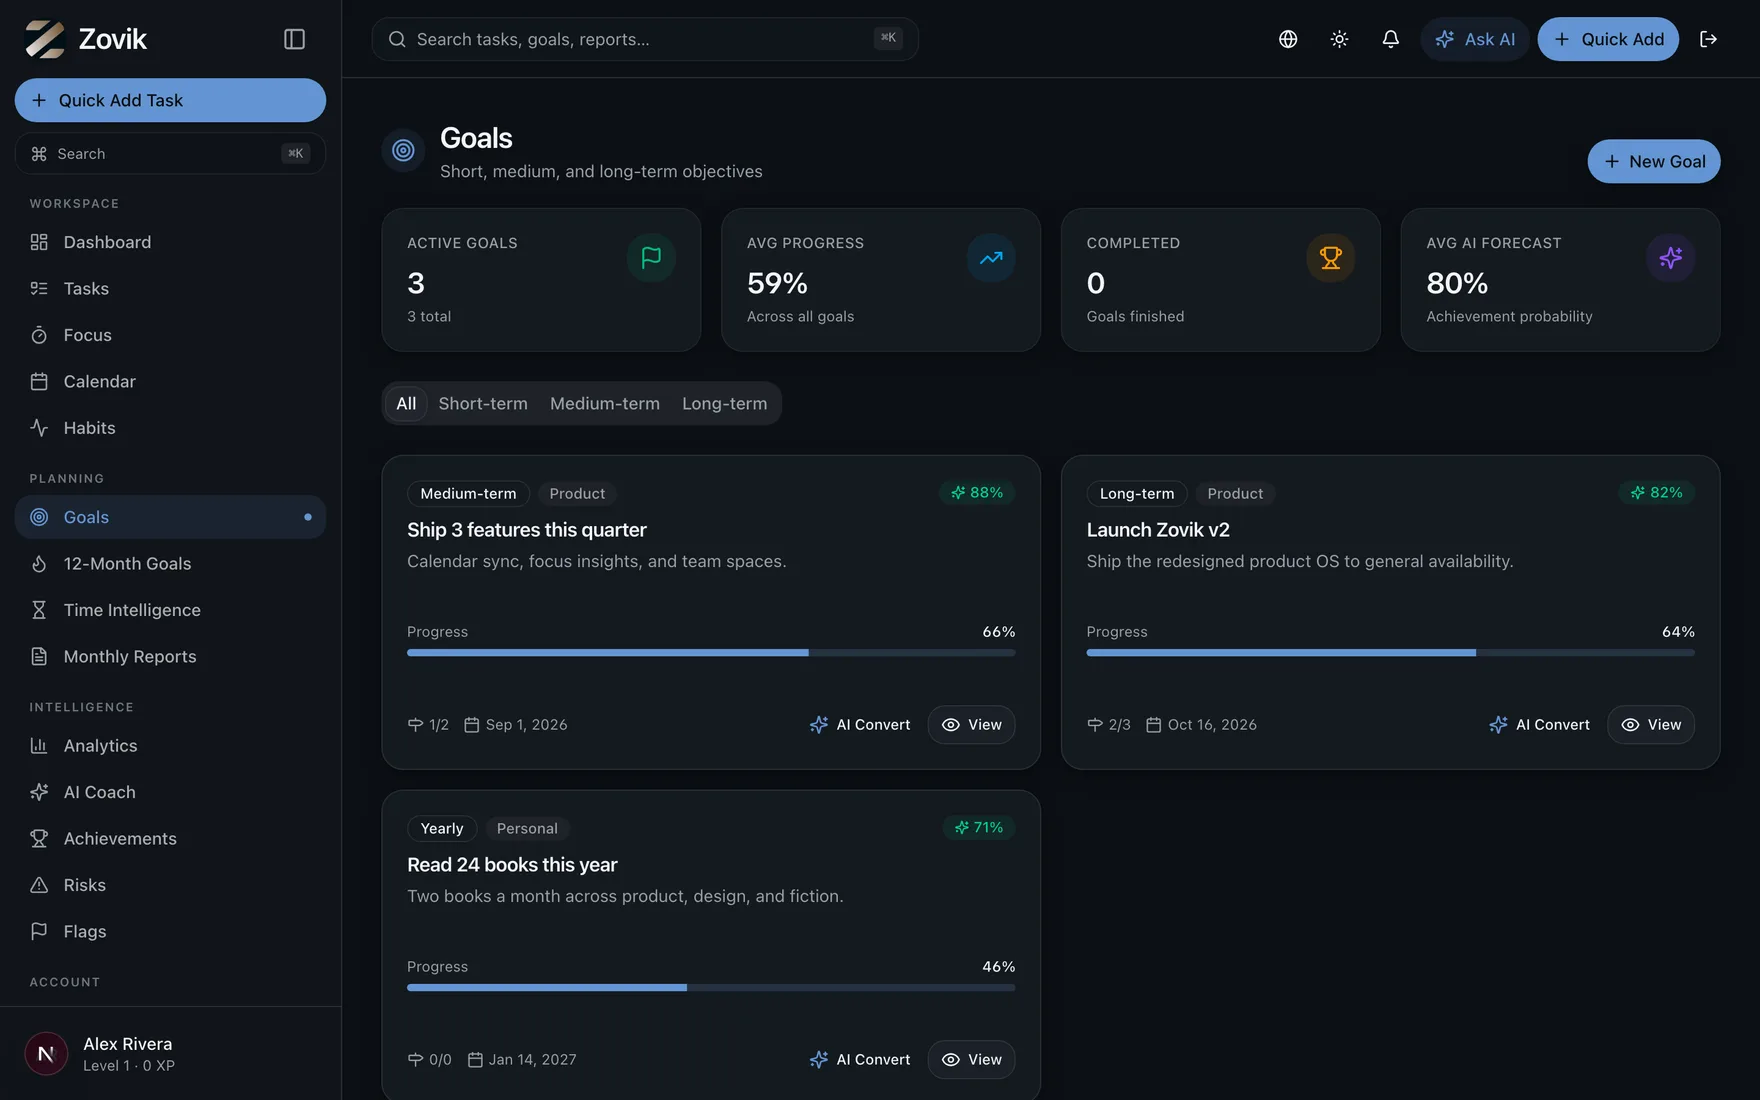The height and width of the screenshot is (1100, 1760).
Task: Click the Personal category tag
Action: (527, 829)
